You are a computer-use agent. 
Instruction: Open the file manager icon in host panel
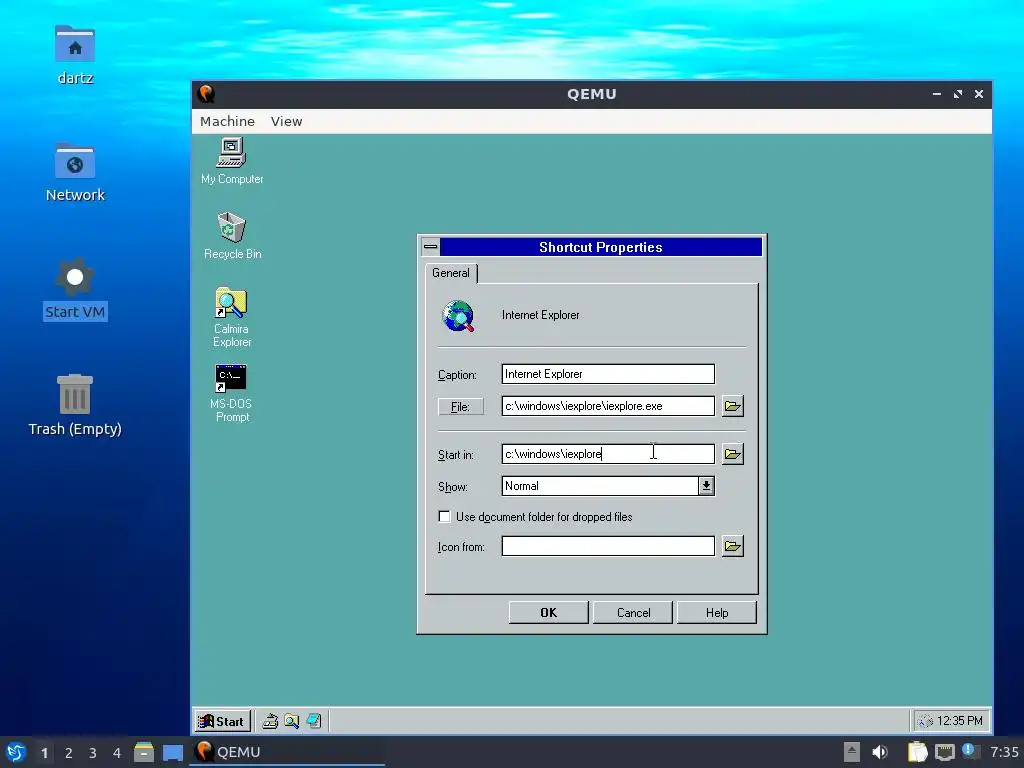(x=144, y=752)
